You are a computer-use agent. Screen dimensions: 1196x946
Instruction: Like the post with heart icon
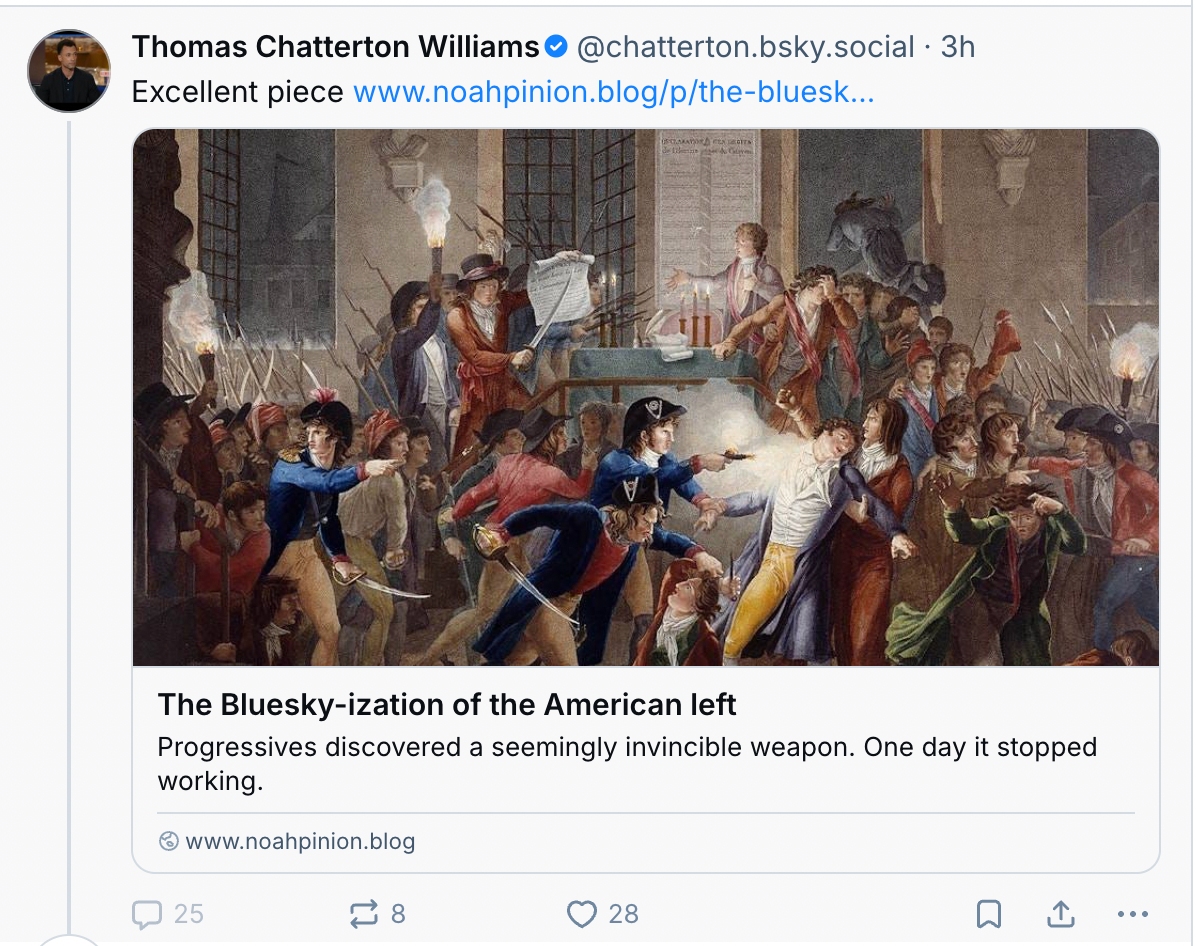coord(581,914)
